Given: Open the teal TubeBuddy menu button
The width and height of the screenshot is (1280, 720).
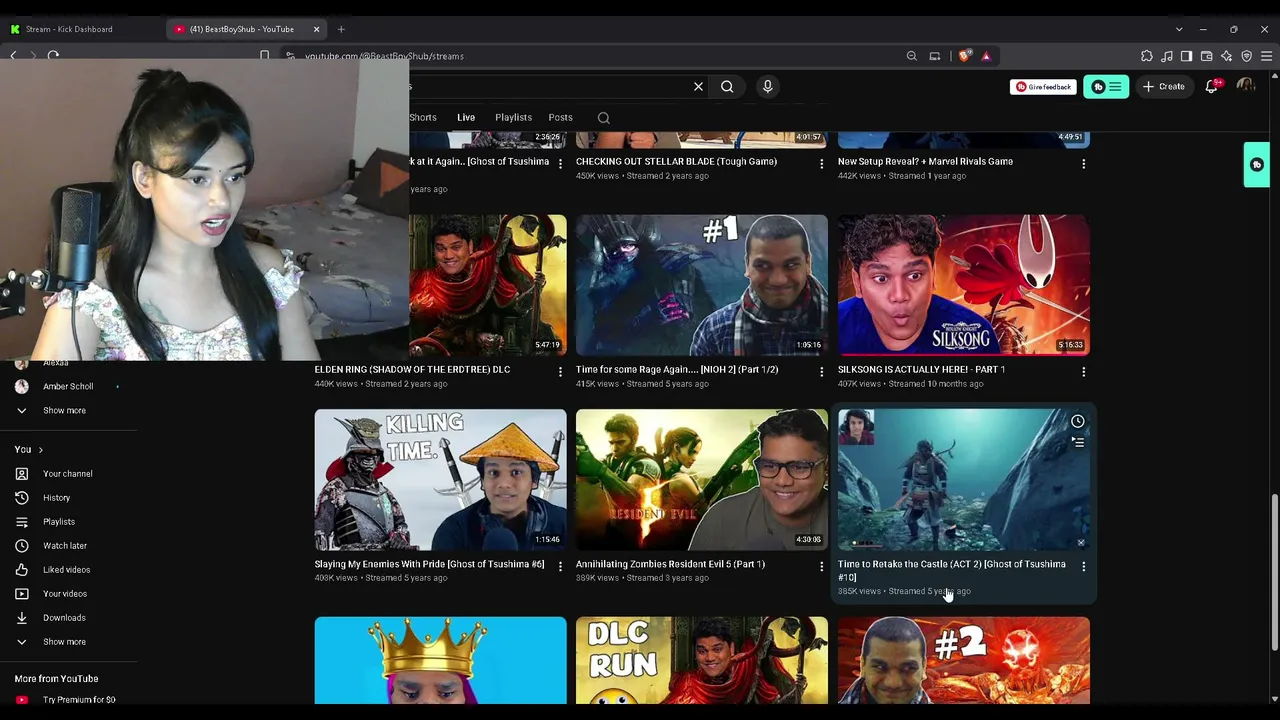Looking at the screenshot, I should click(1106, 87).
